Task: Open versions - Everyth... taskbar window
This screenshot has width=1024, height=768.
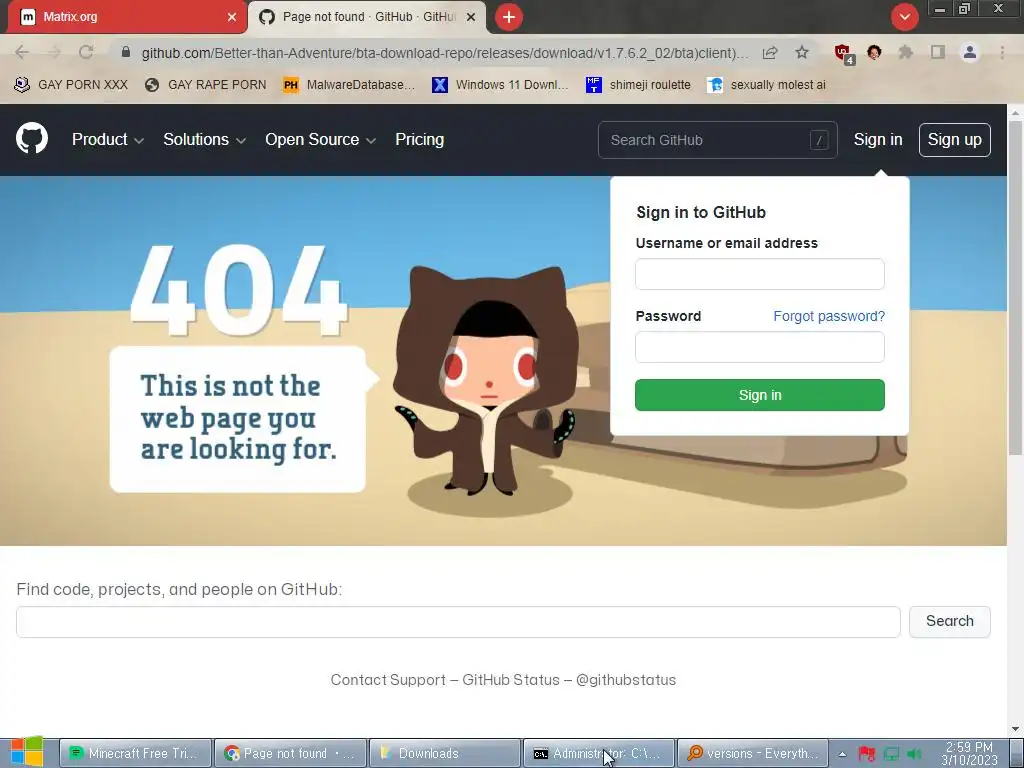Action: (x=753, y=753)
